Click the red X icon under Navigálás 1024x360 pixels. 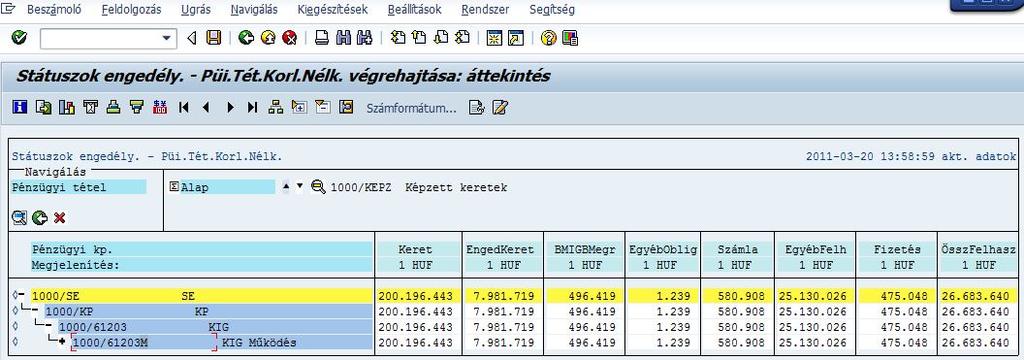[x=59, y=218]
